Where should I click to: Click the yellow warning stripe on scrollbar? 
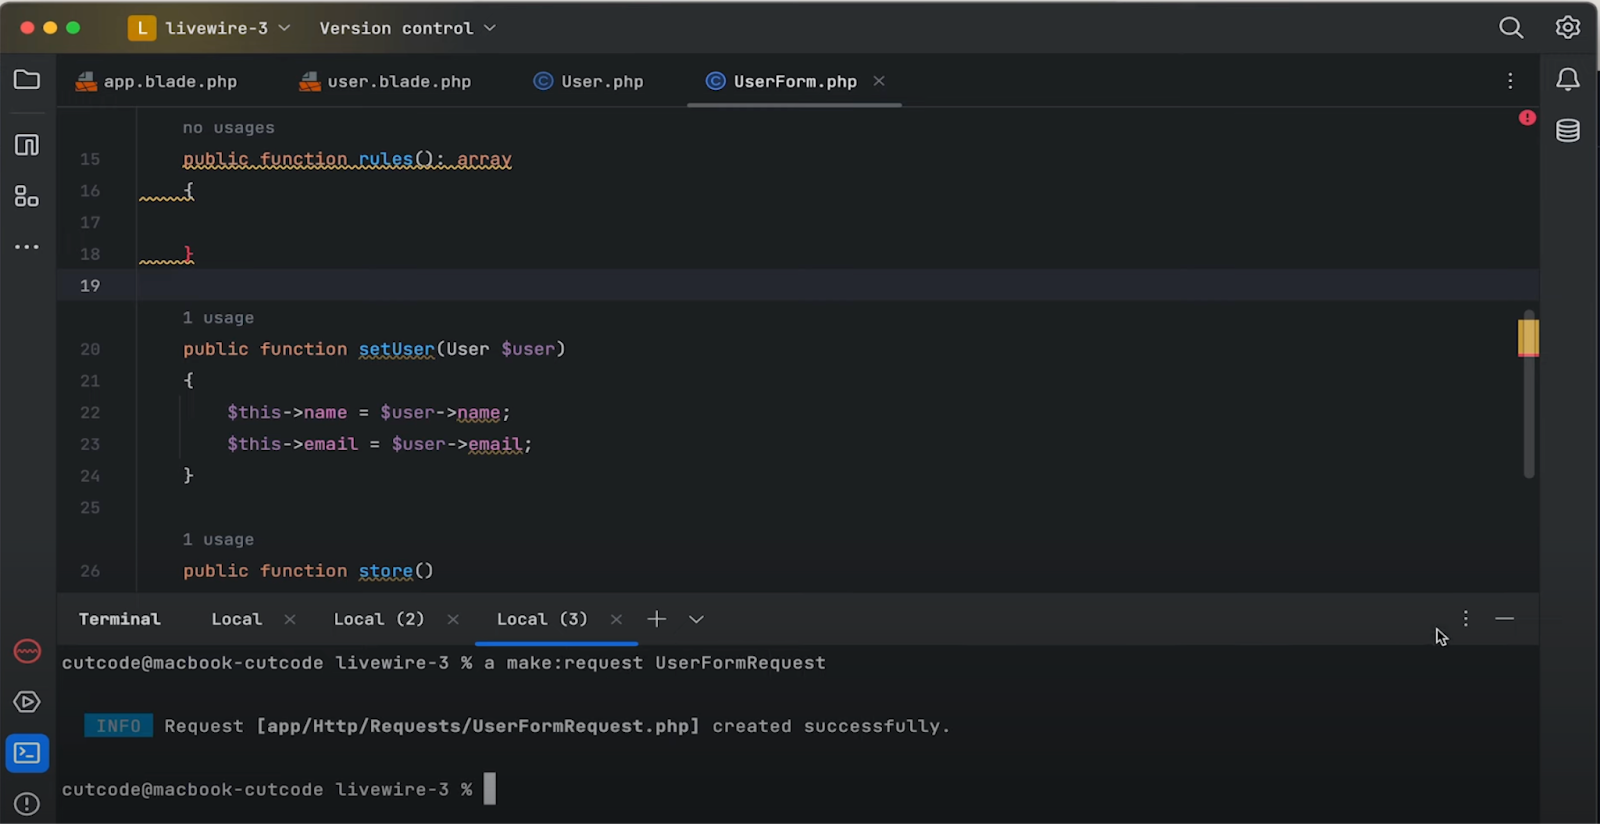pyautogui.click(x=1528, y=337)
